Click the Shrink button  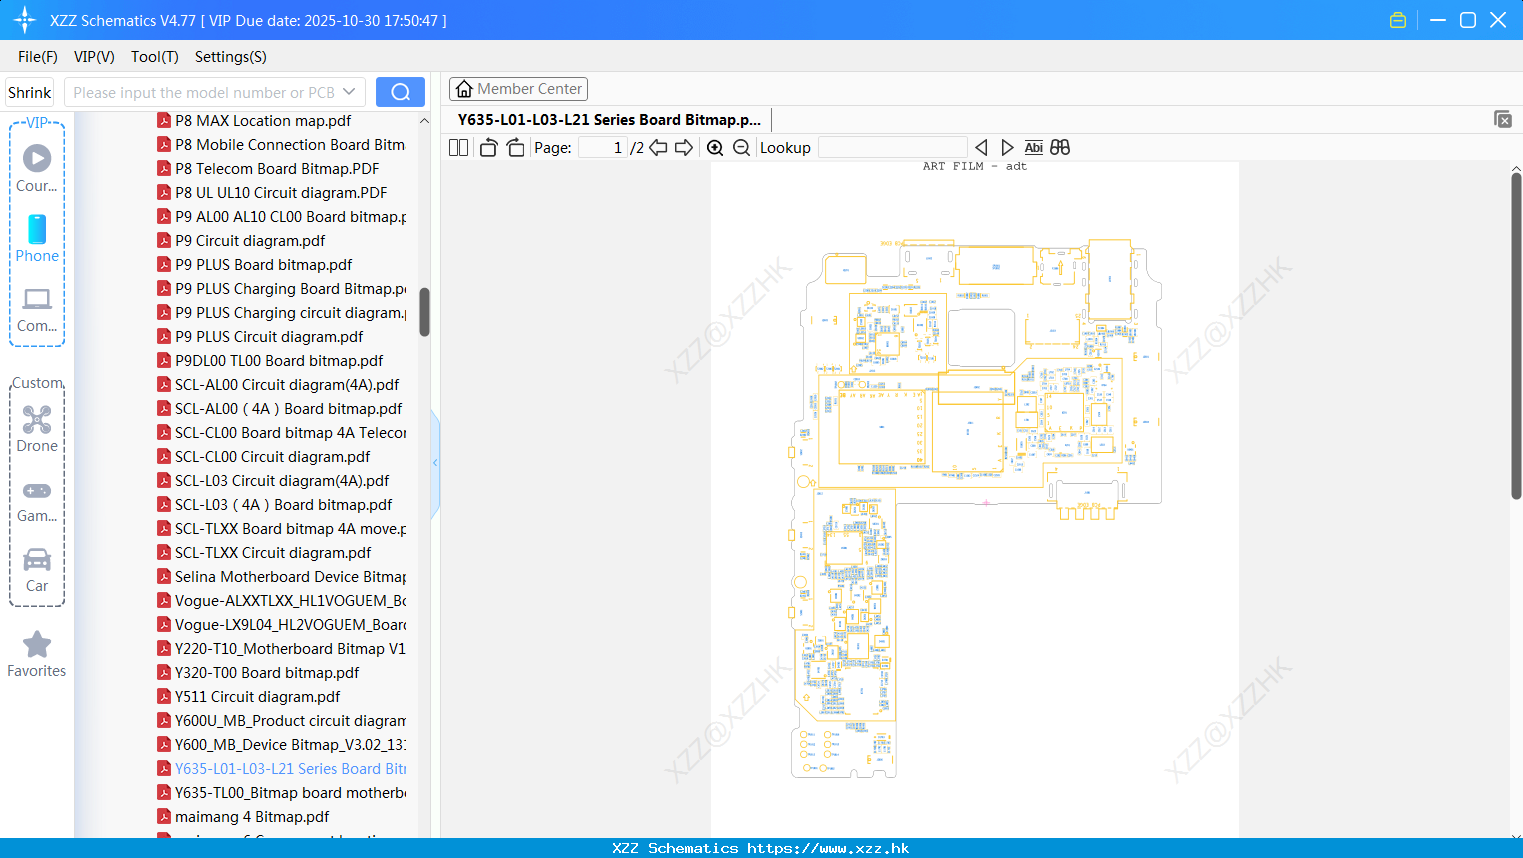pos(29,92)
